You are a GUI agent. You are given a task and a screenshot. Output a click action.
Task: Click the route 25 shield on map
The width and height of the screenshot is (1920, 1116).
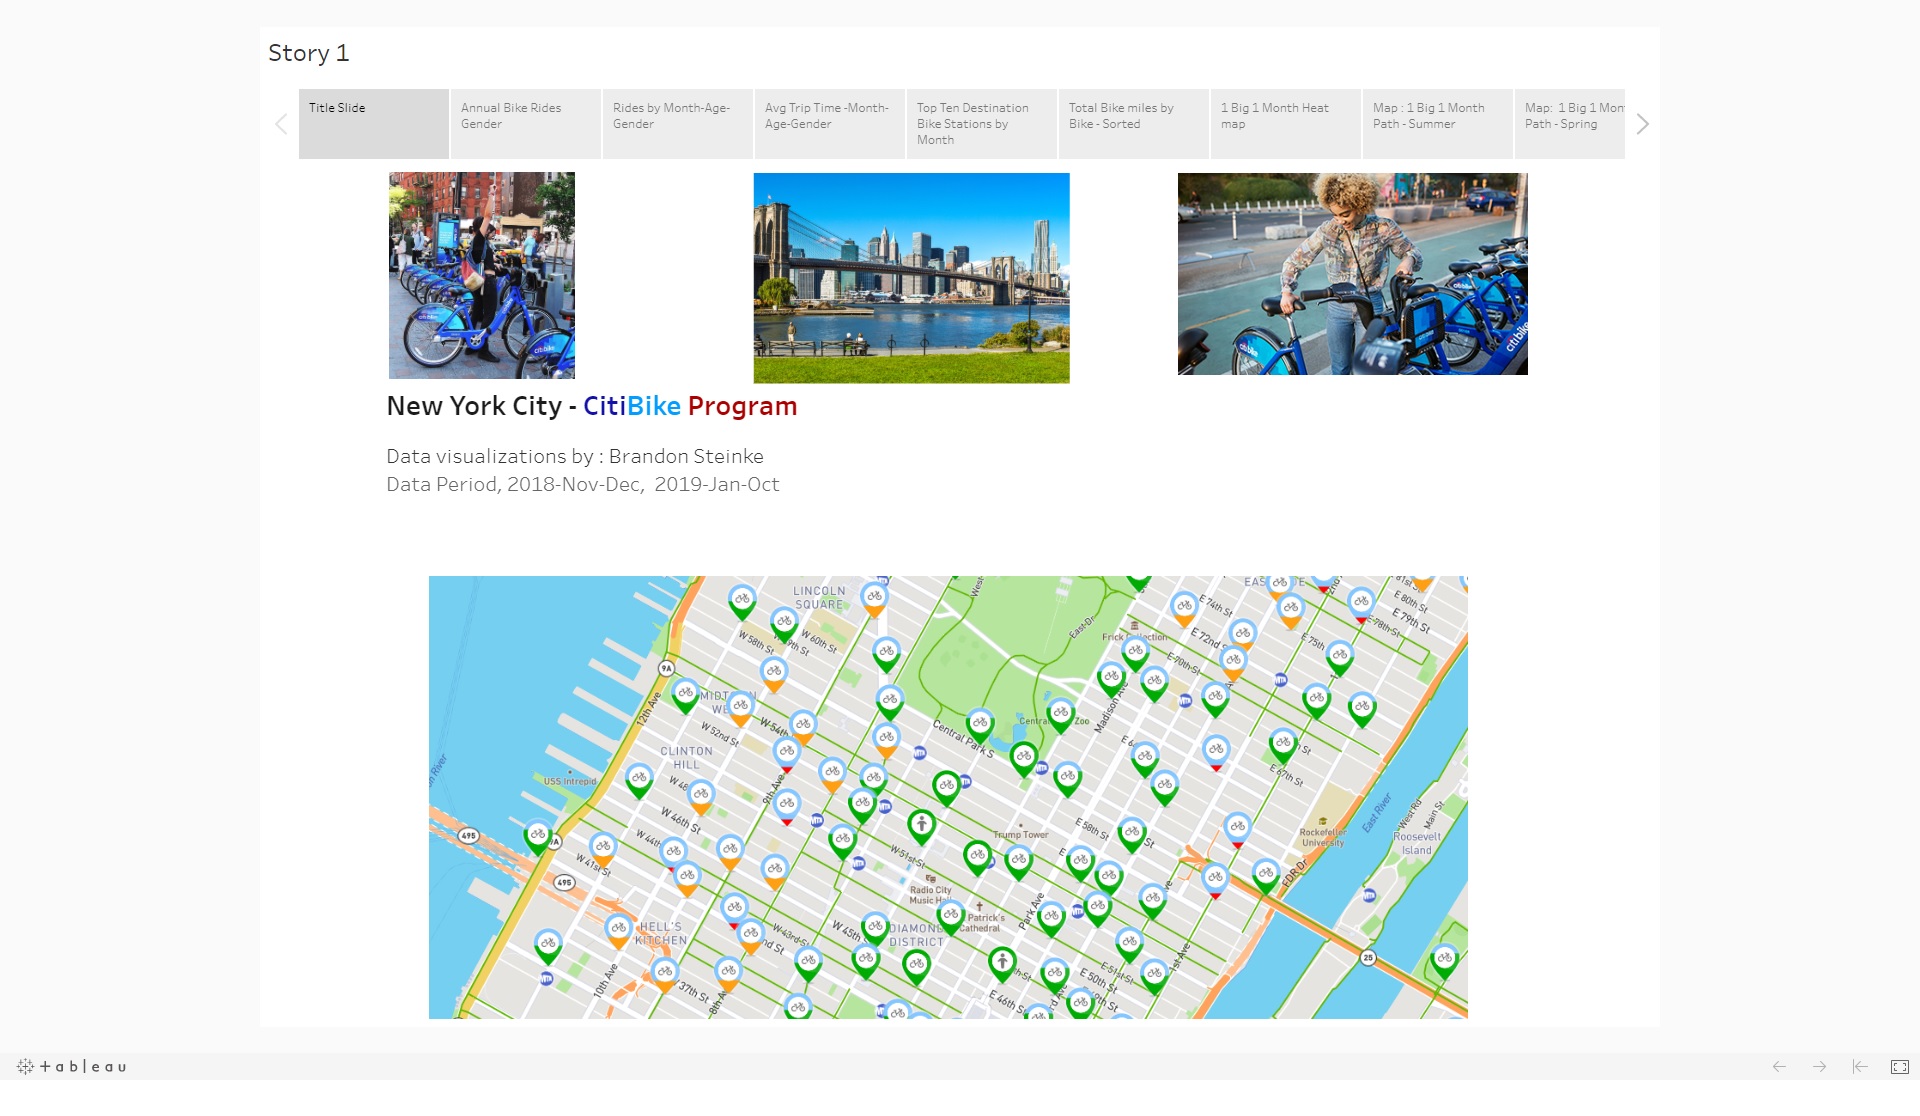click(1368, 958)
